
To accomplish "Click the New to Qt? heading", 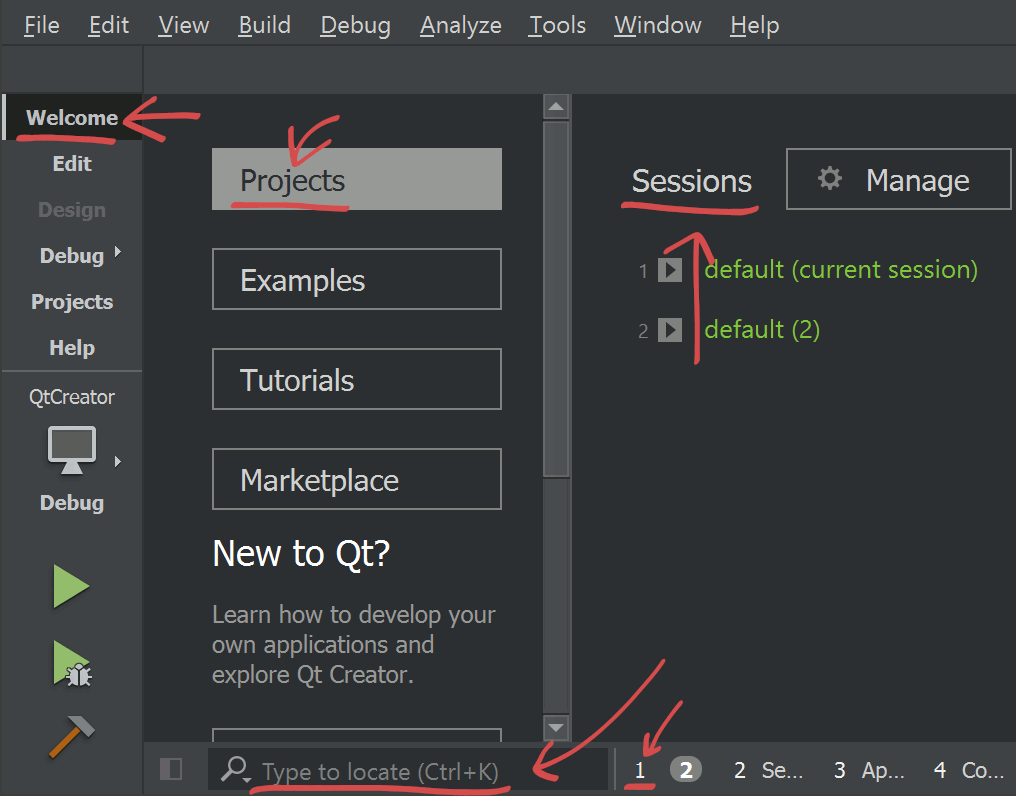I will click(301, 554).
